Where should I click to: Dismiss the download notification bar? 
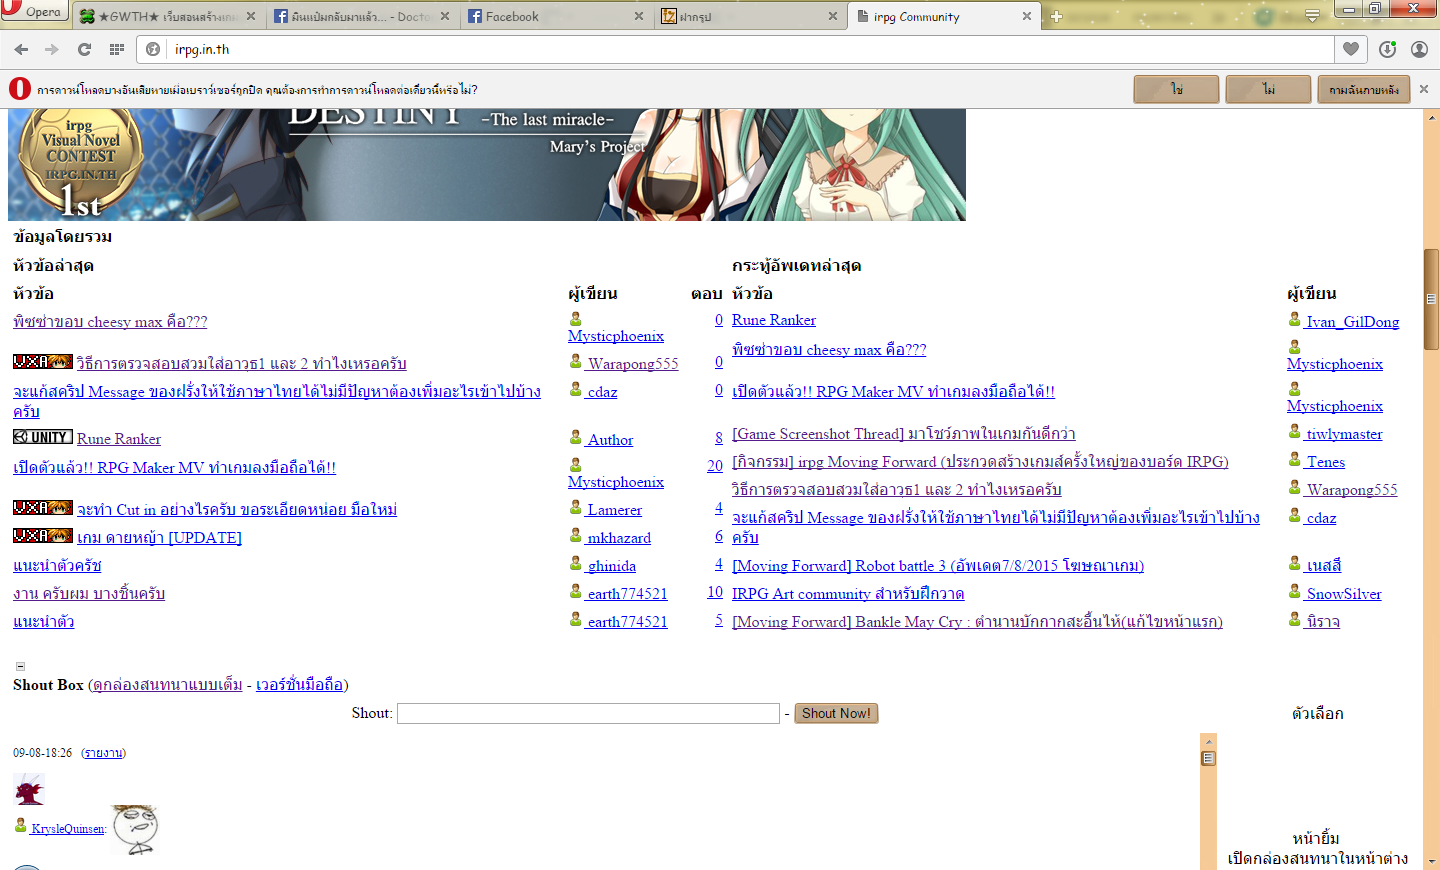1424,89
